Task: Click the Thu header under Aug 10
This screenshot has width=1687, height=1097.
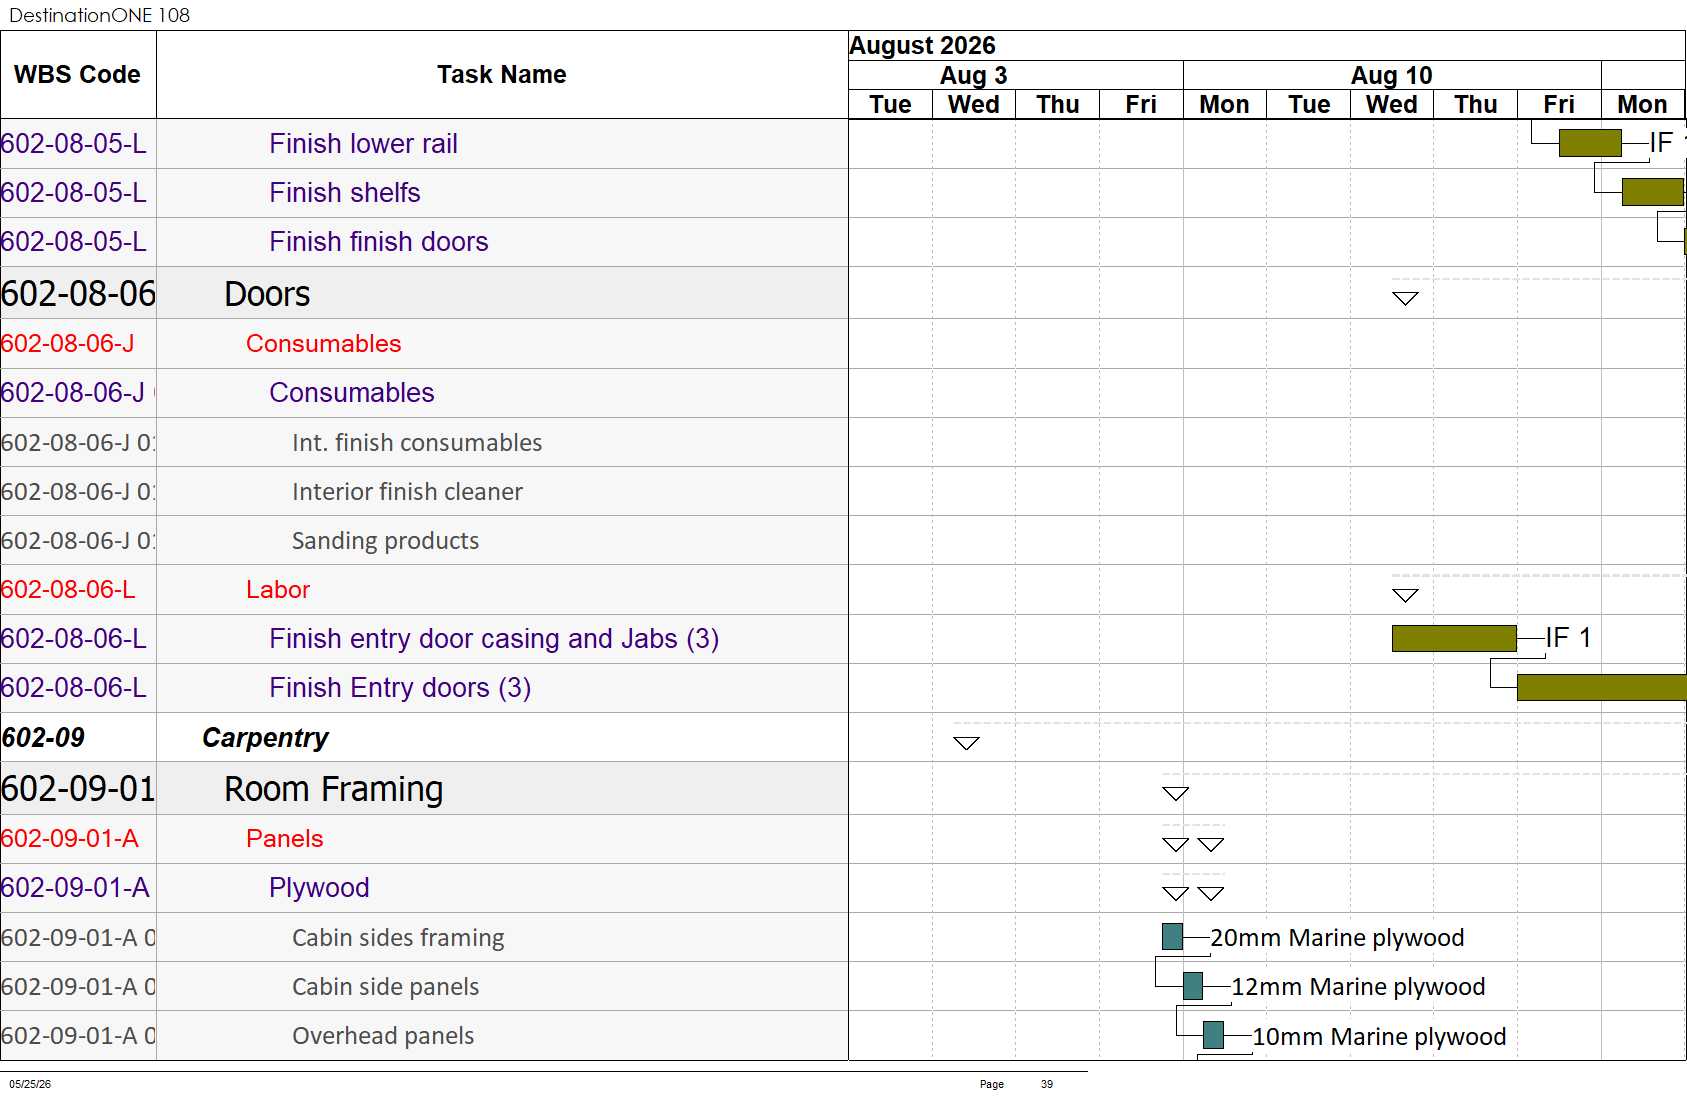Action: click(1476, 105)
